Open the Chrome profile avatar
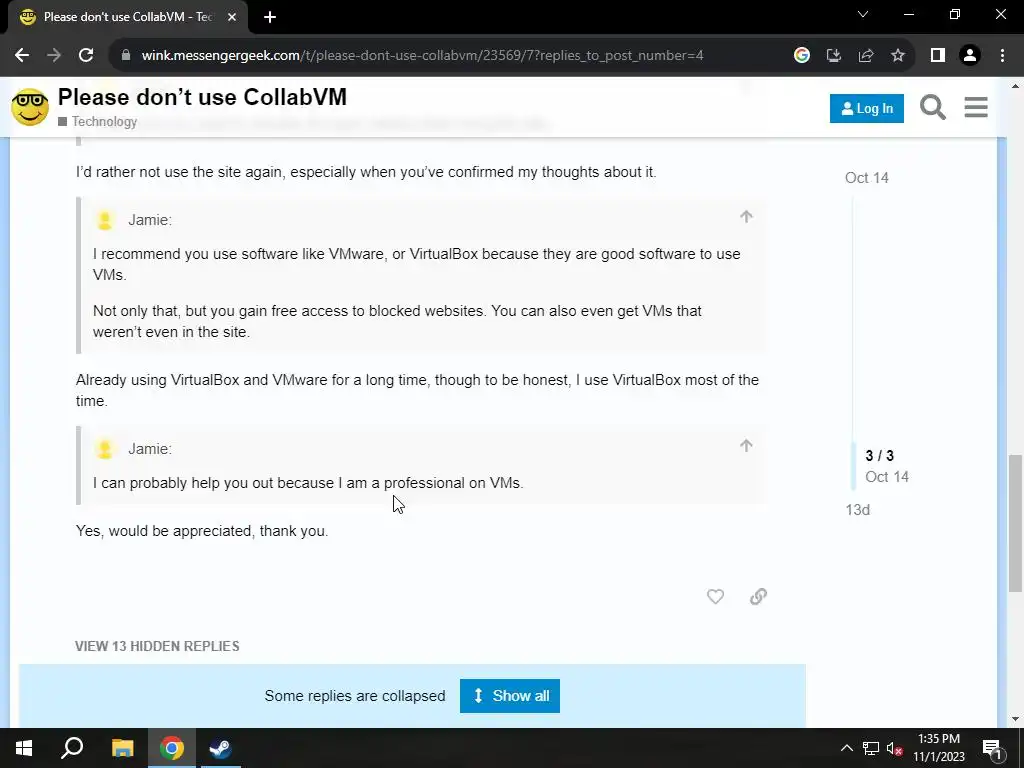 click(x=970, y=56)
